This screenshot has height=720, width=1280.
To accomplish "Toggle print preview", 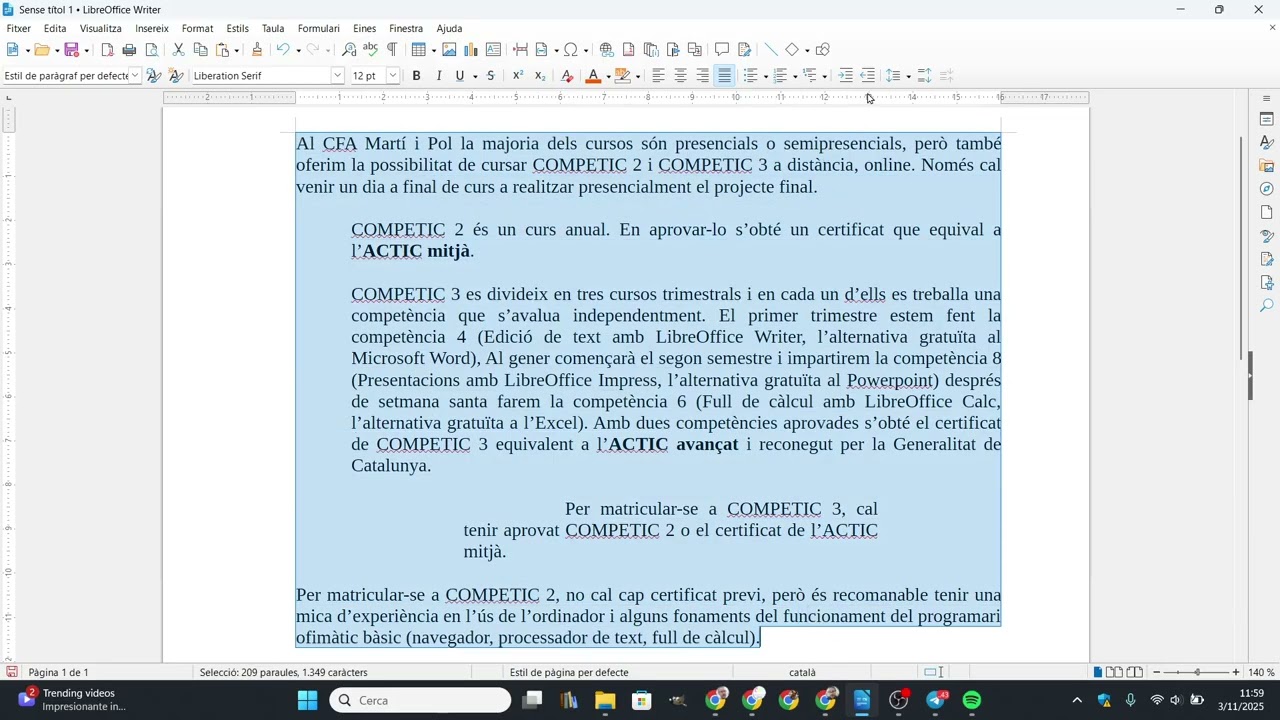I will click(152, 50).
